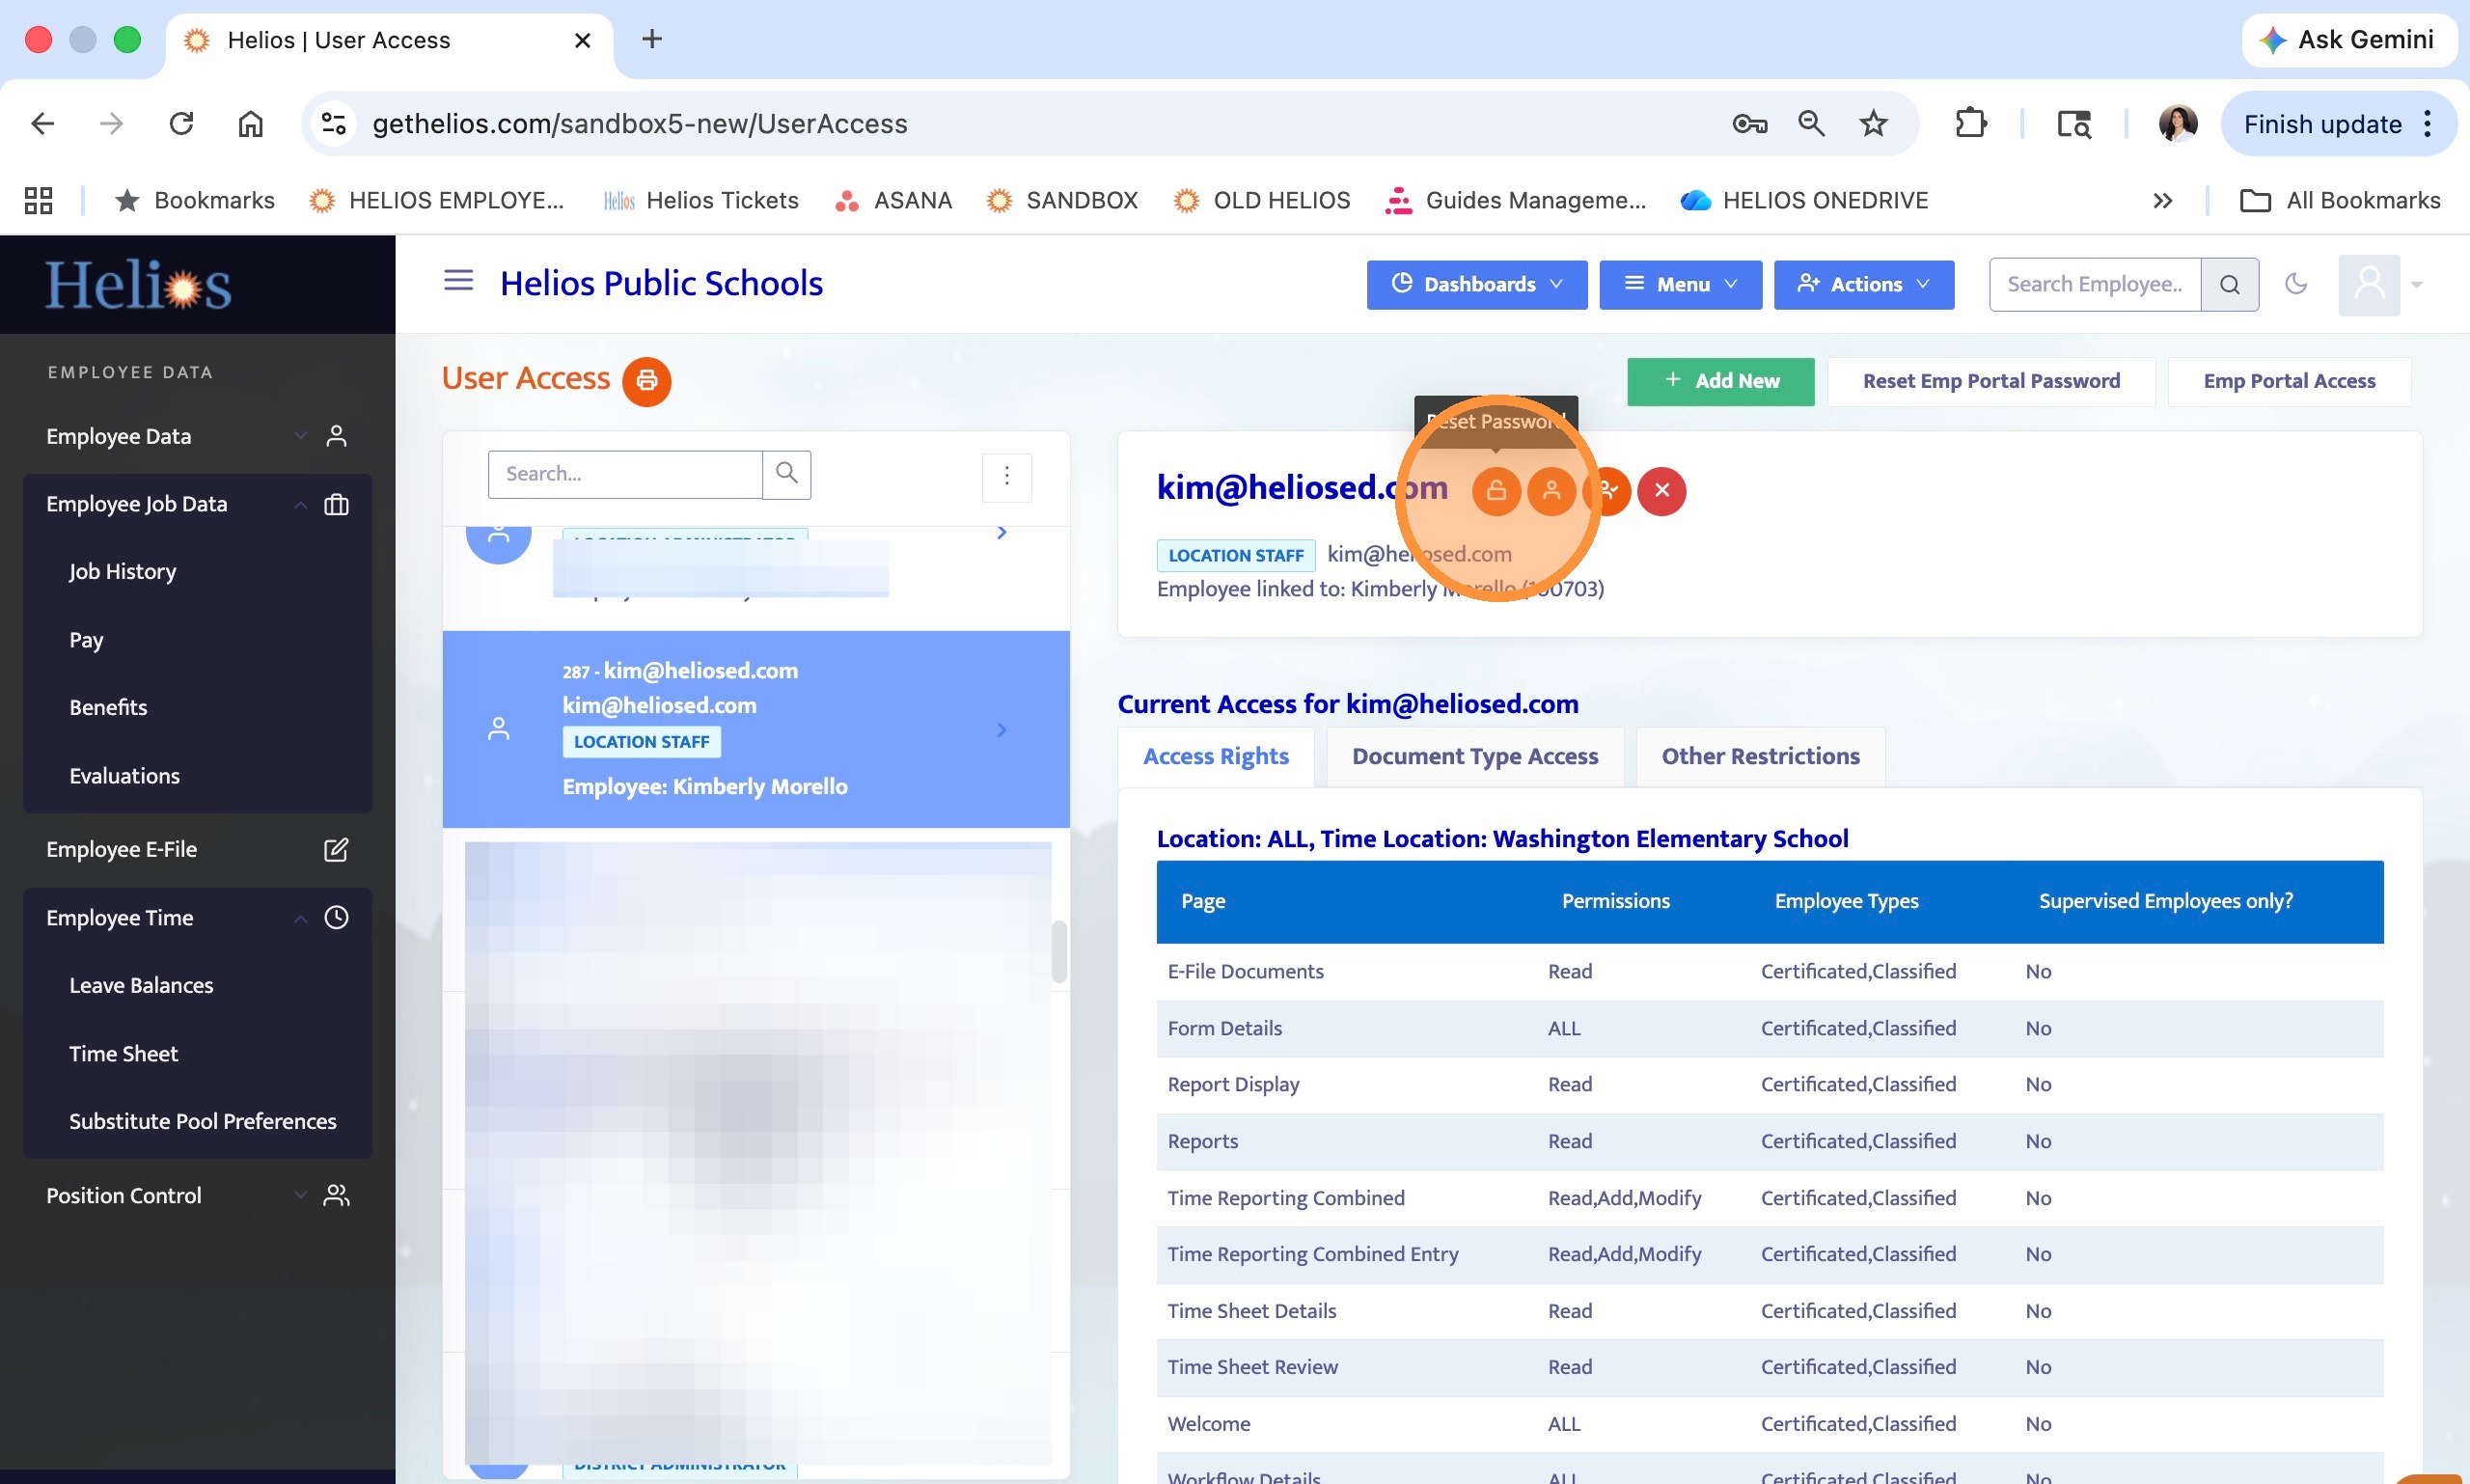Open the HELIOS ONEDRIVE bookmark
This screenshot has height=1484, width=2470.
coord(1804,201)
